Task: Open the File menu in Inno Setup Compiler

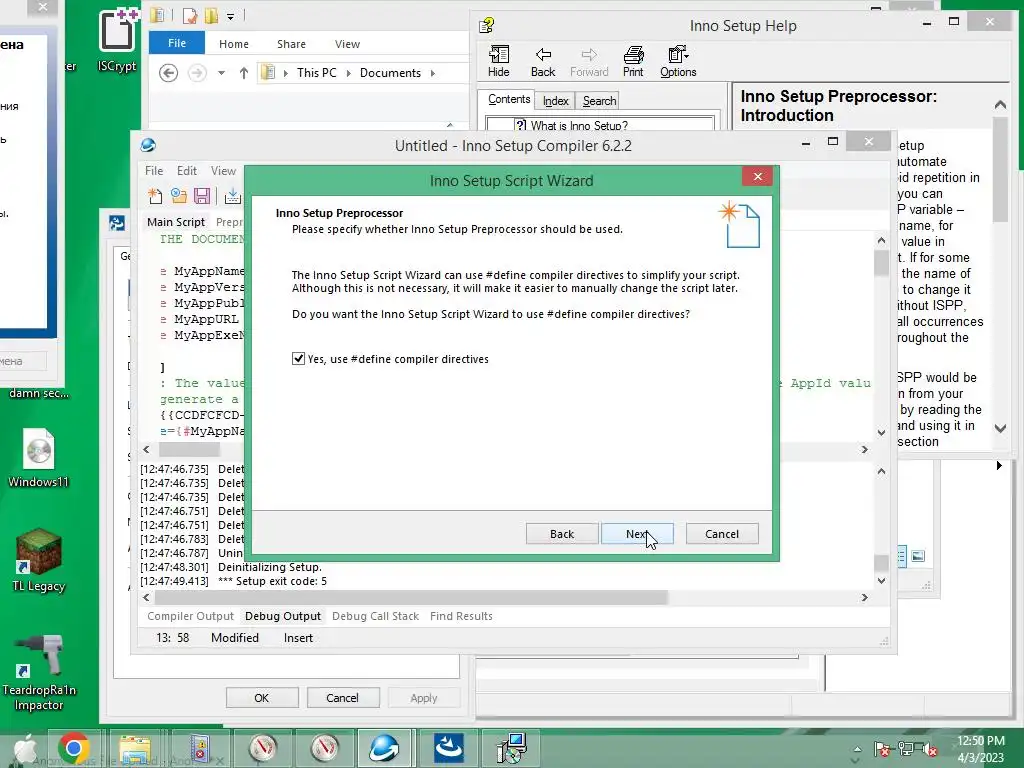Action: click(154, 170)
